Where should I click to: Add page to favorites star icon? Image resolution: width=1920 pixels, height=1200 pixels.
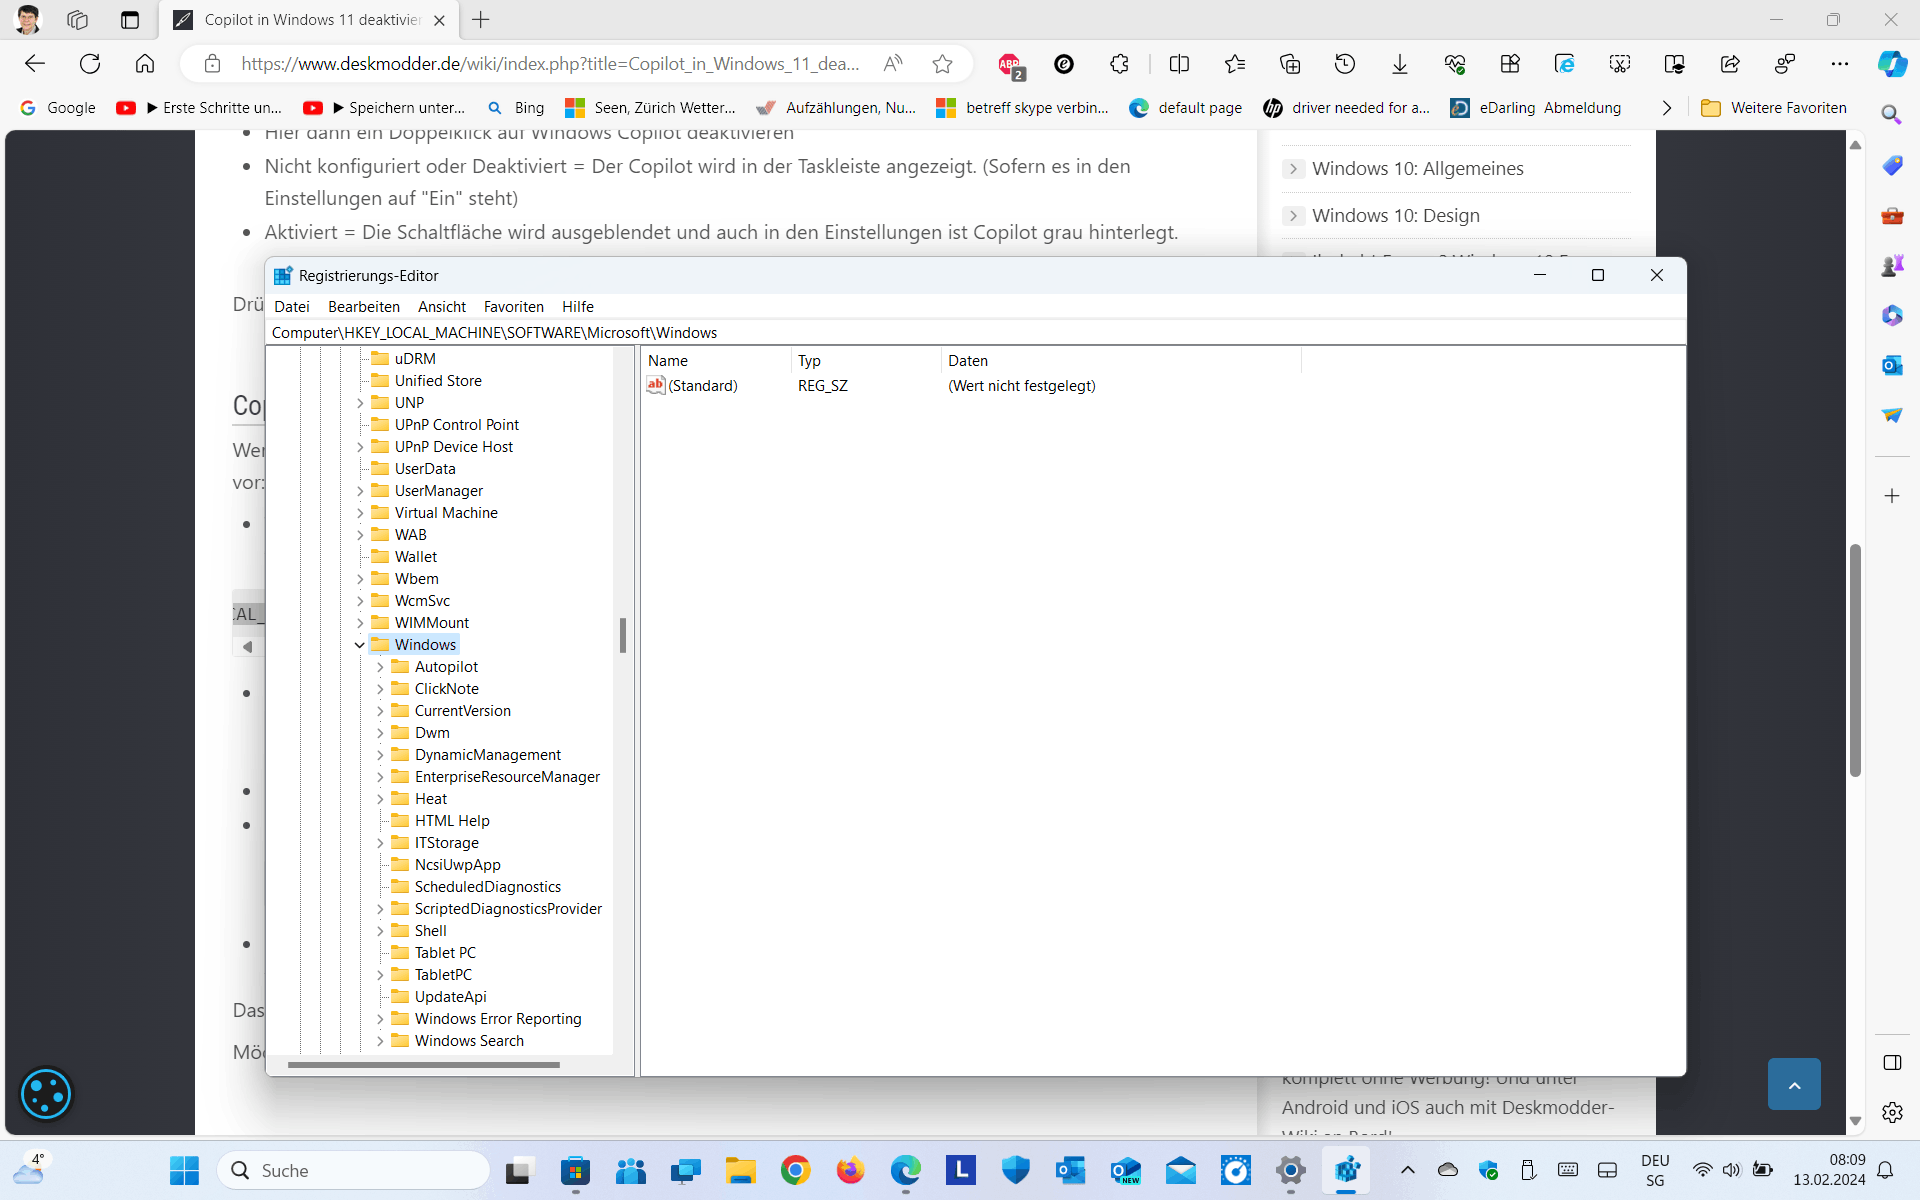pyautogui.click(x=942, y=64)
